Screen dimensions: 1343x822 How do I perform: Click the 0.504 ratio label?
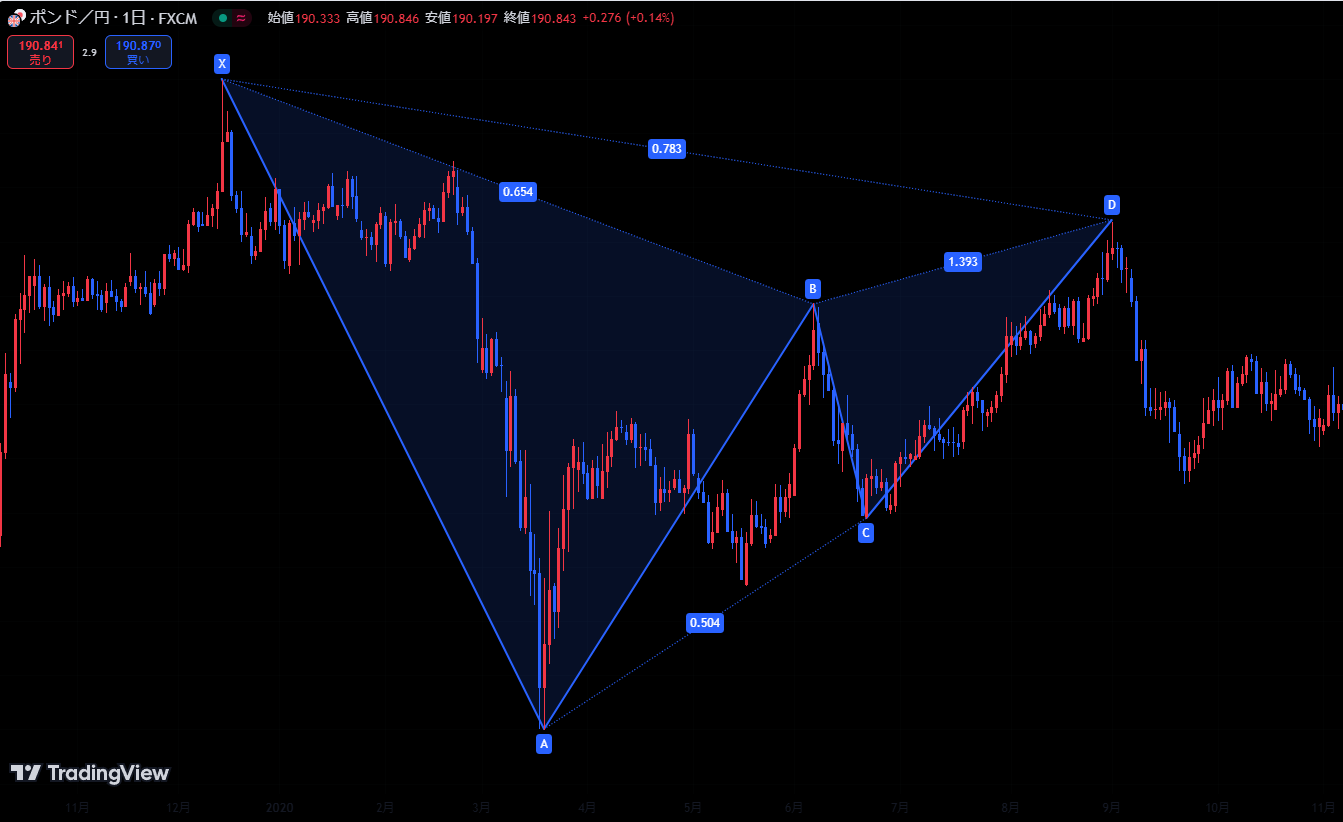coord(705,623)
